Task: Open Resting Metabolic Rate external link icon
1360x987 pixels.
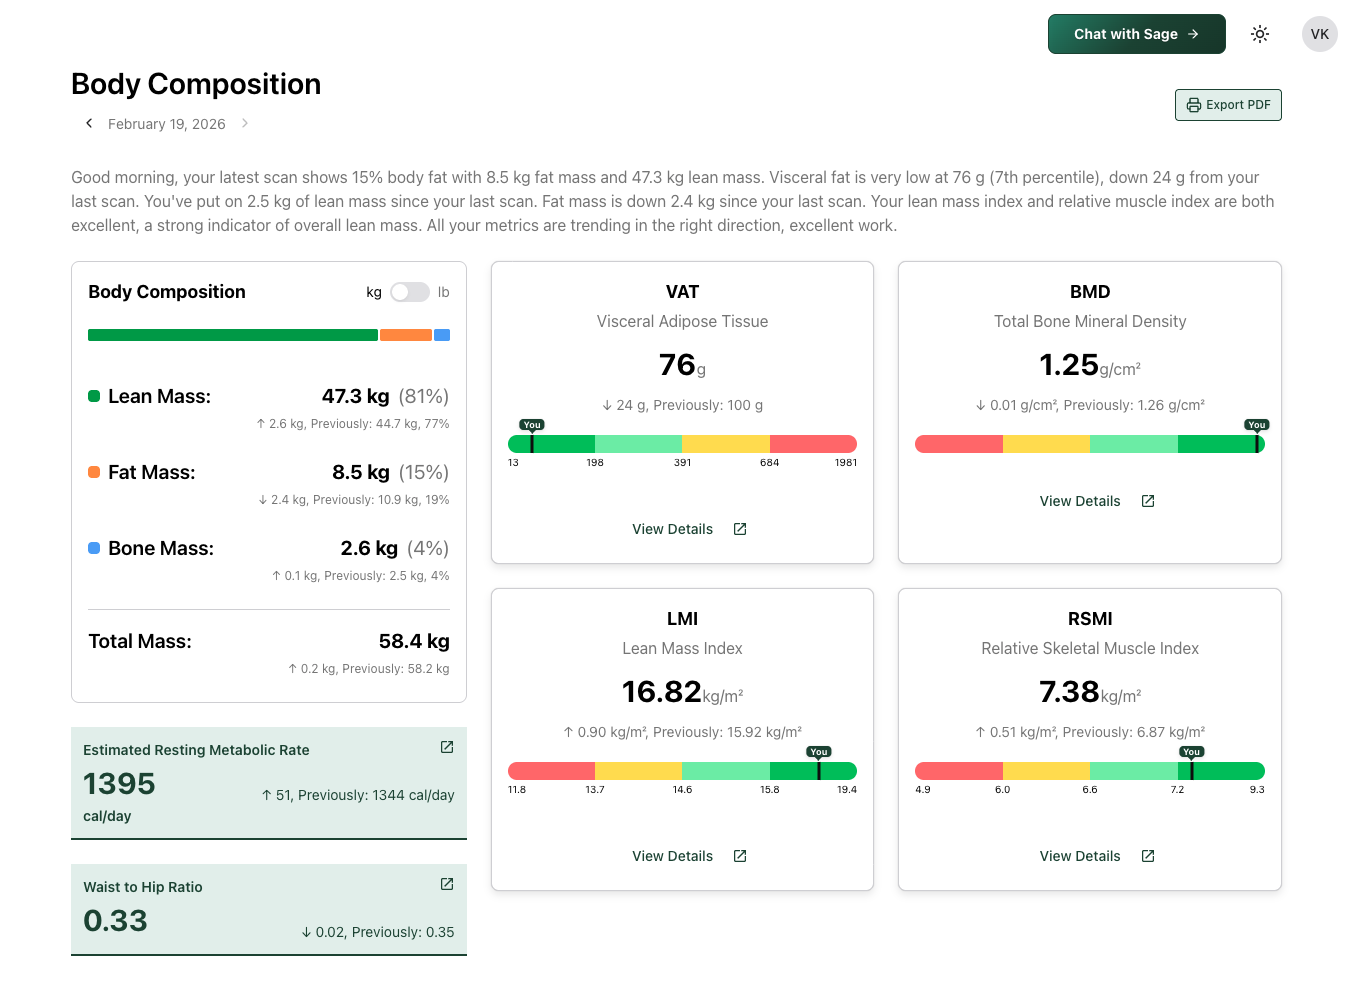Action: click(447, 747)
